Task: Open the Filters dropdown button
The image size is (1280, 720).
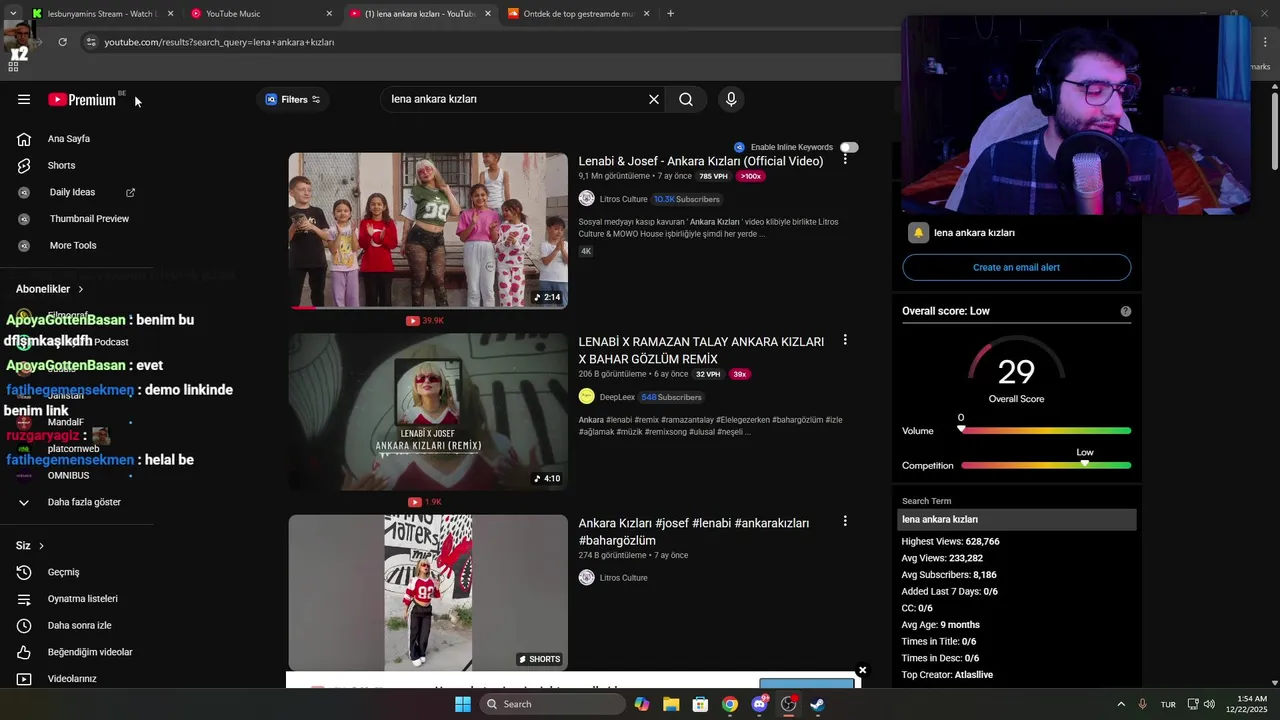Action: 293,99
